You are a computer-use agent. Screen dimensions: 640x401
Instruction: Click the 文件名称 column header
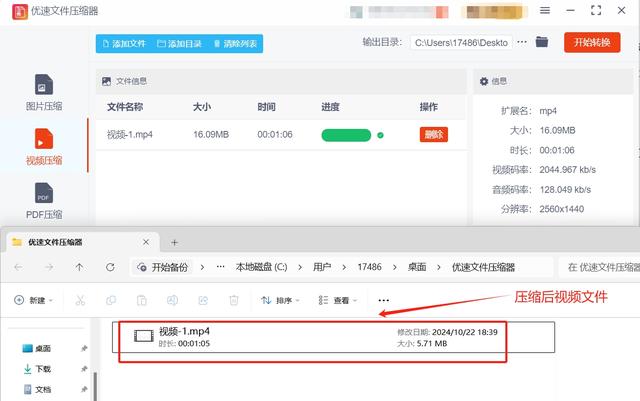125,107
